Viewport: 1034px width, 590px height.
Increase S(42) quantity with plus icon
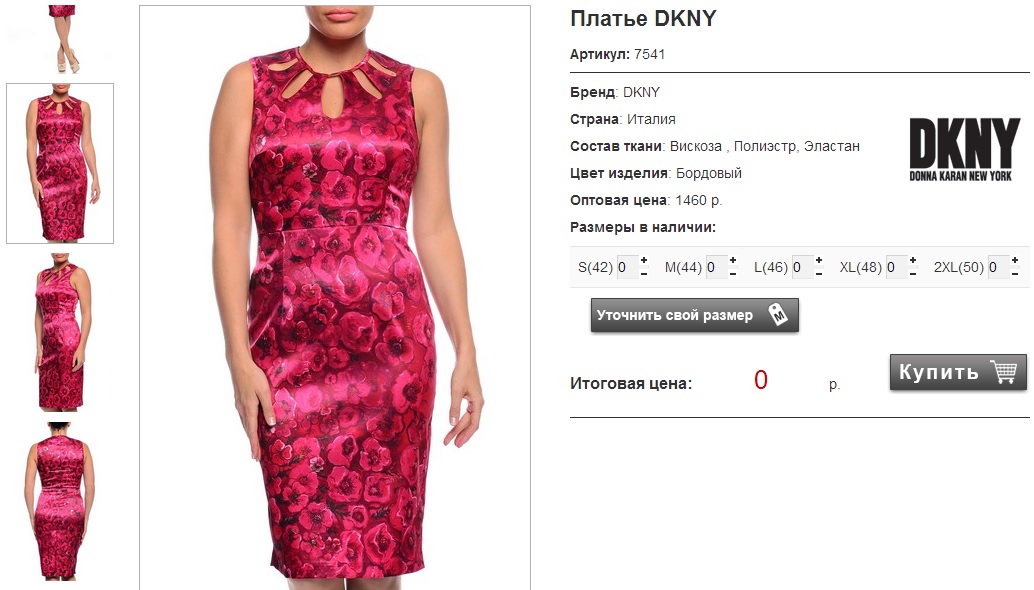click(x=644, y=260)
